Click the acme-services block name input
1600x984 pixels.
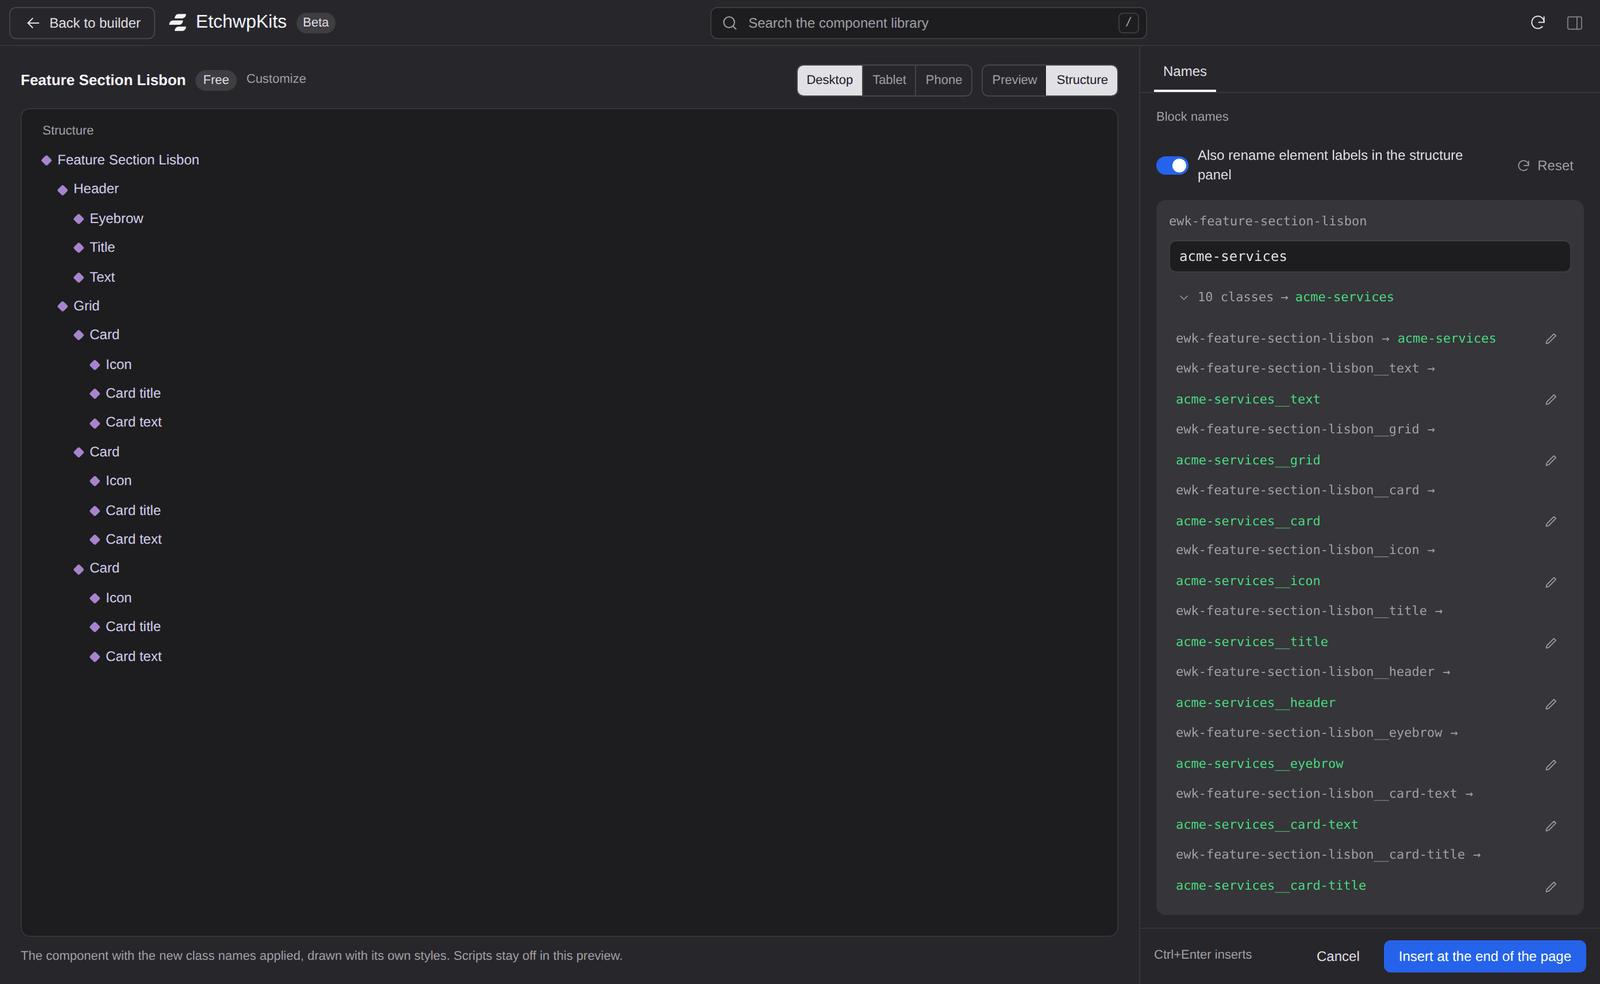click(1370, 257)
